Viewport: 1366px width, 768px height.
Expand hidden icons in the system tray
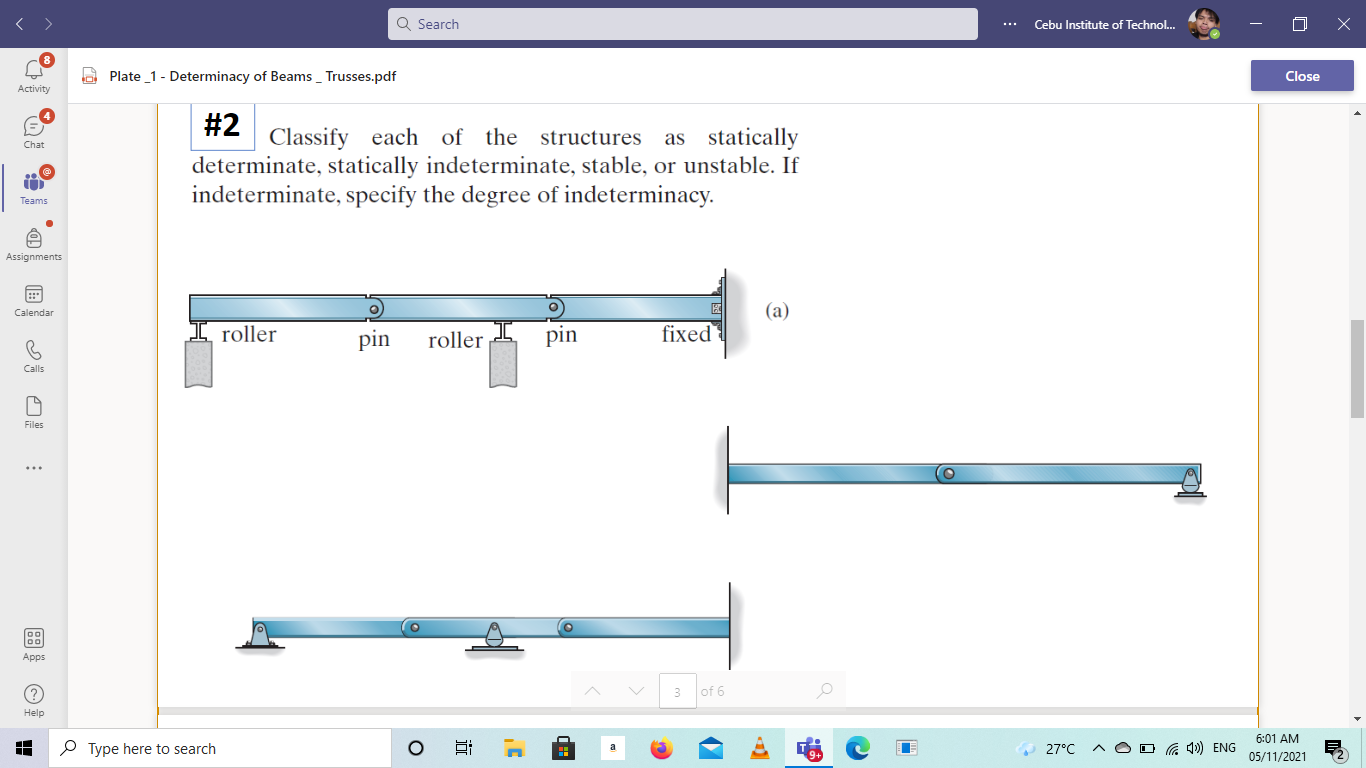pyautogui.click(x=1097, y=747)
